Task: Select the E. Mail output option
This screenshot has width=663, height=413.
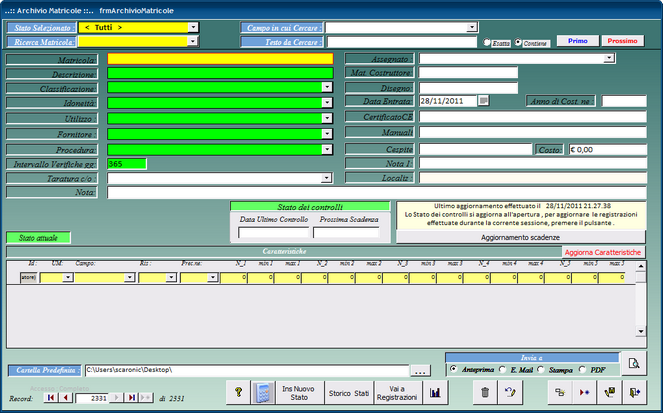Action: tap(502, 369)
